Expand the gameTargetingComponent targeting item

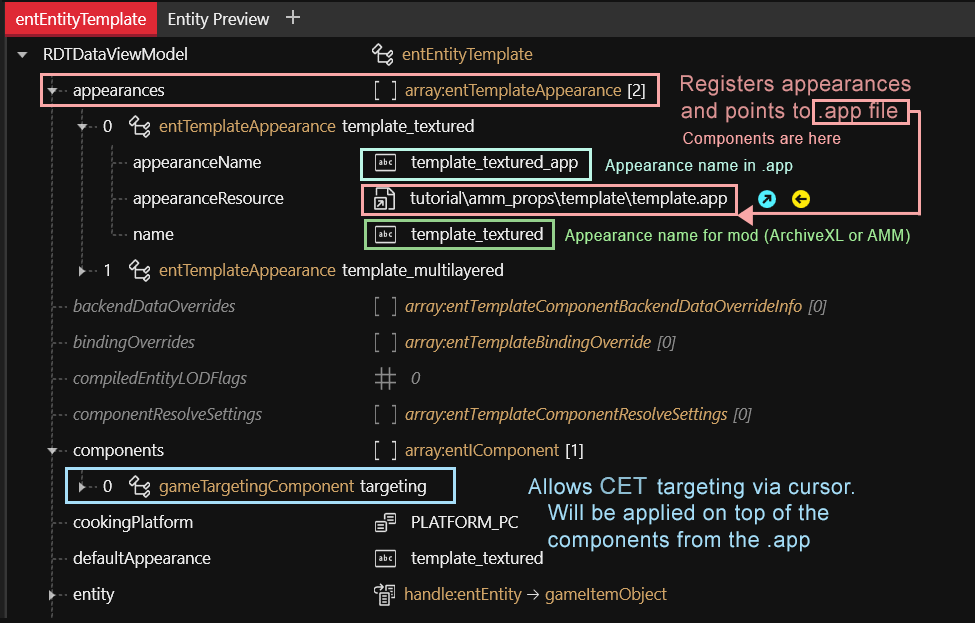pos(83,486)
